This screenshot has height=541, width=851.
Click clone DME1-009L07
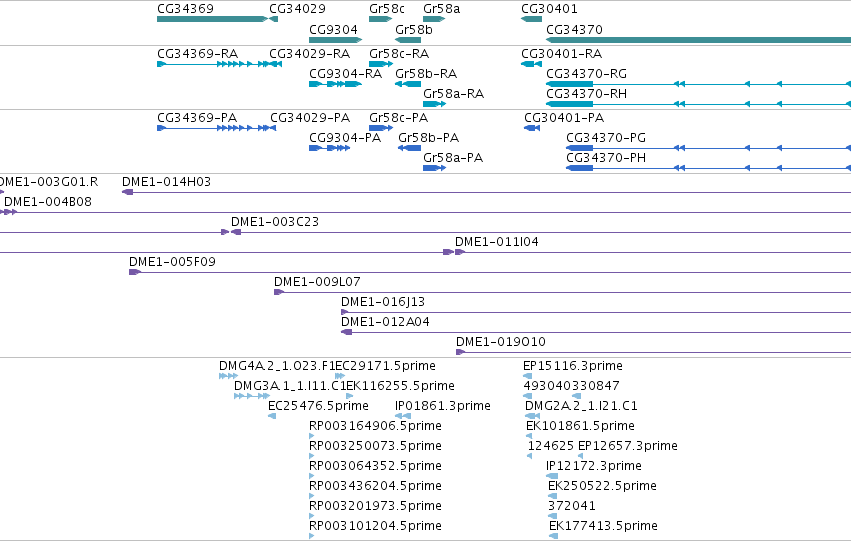coord(562,292)
